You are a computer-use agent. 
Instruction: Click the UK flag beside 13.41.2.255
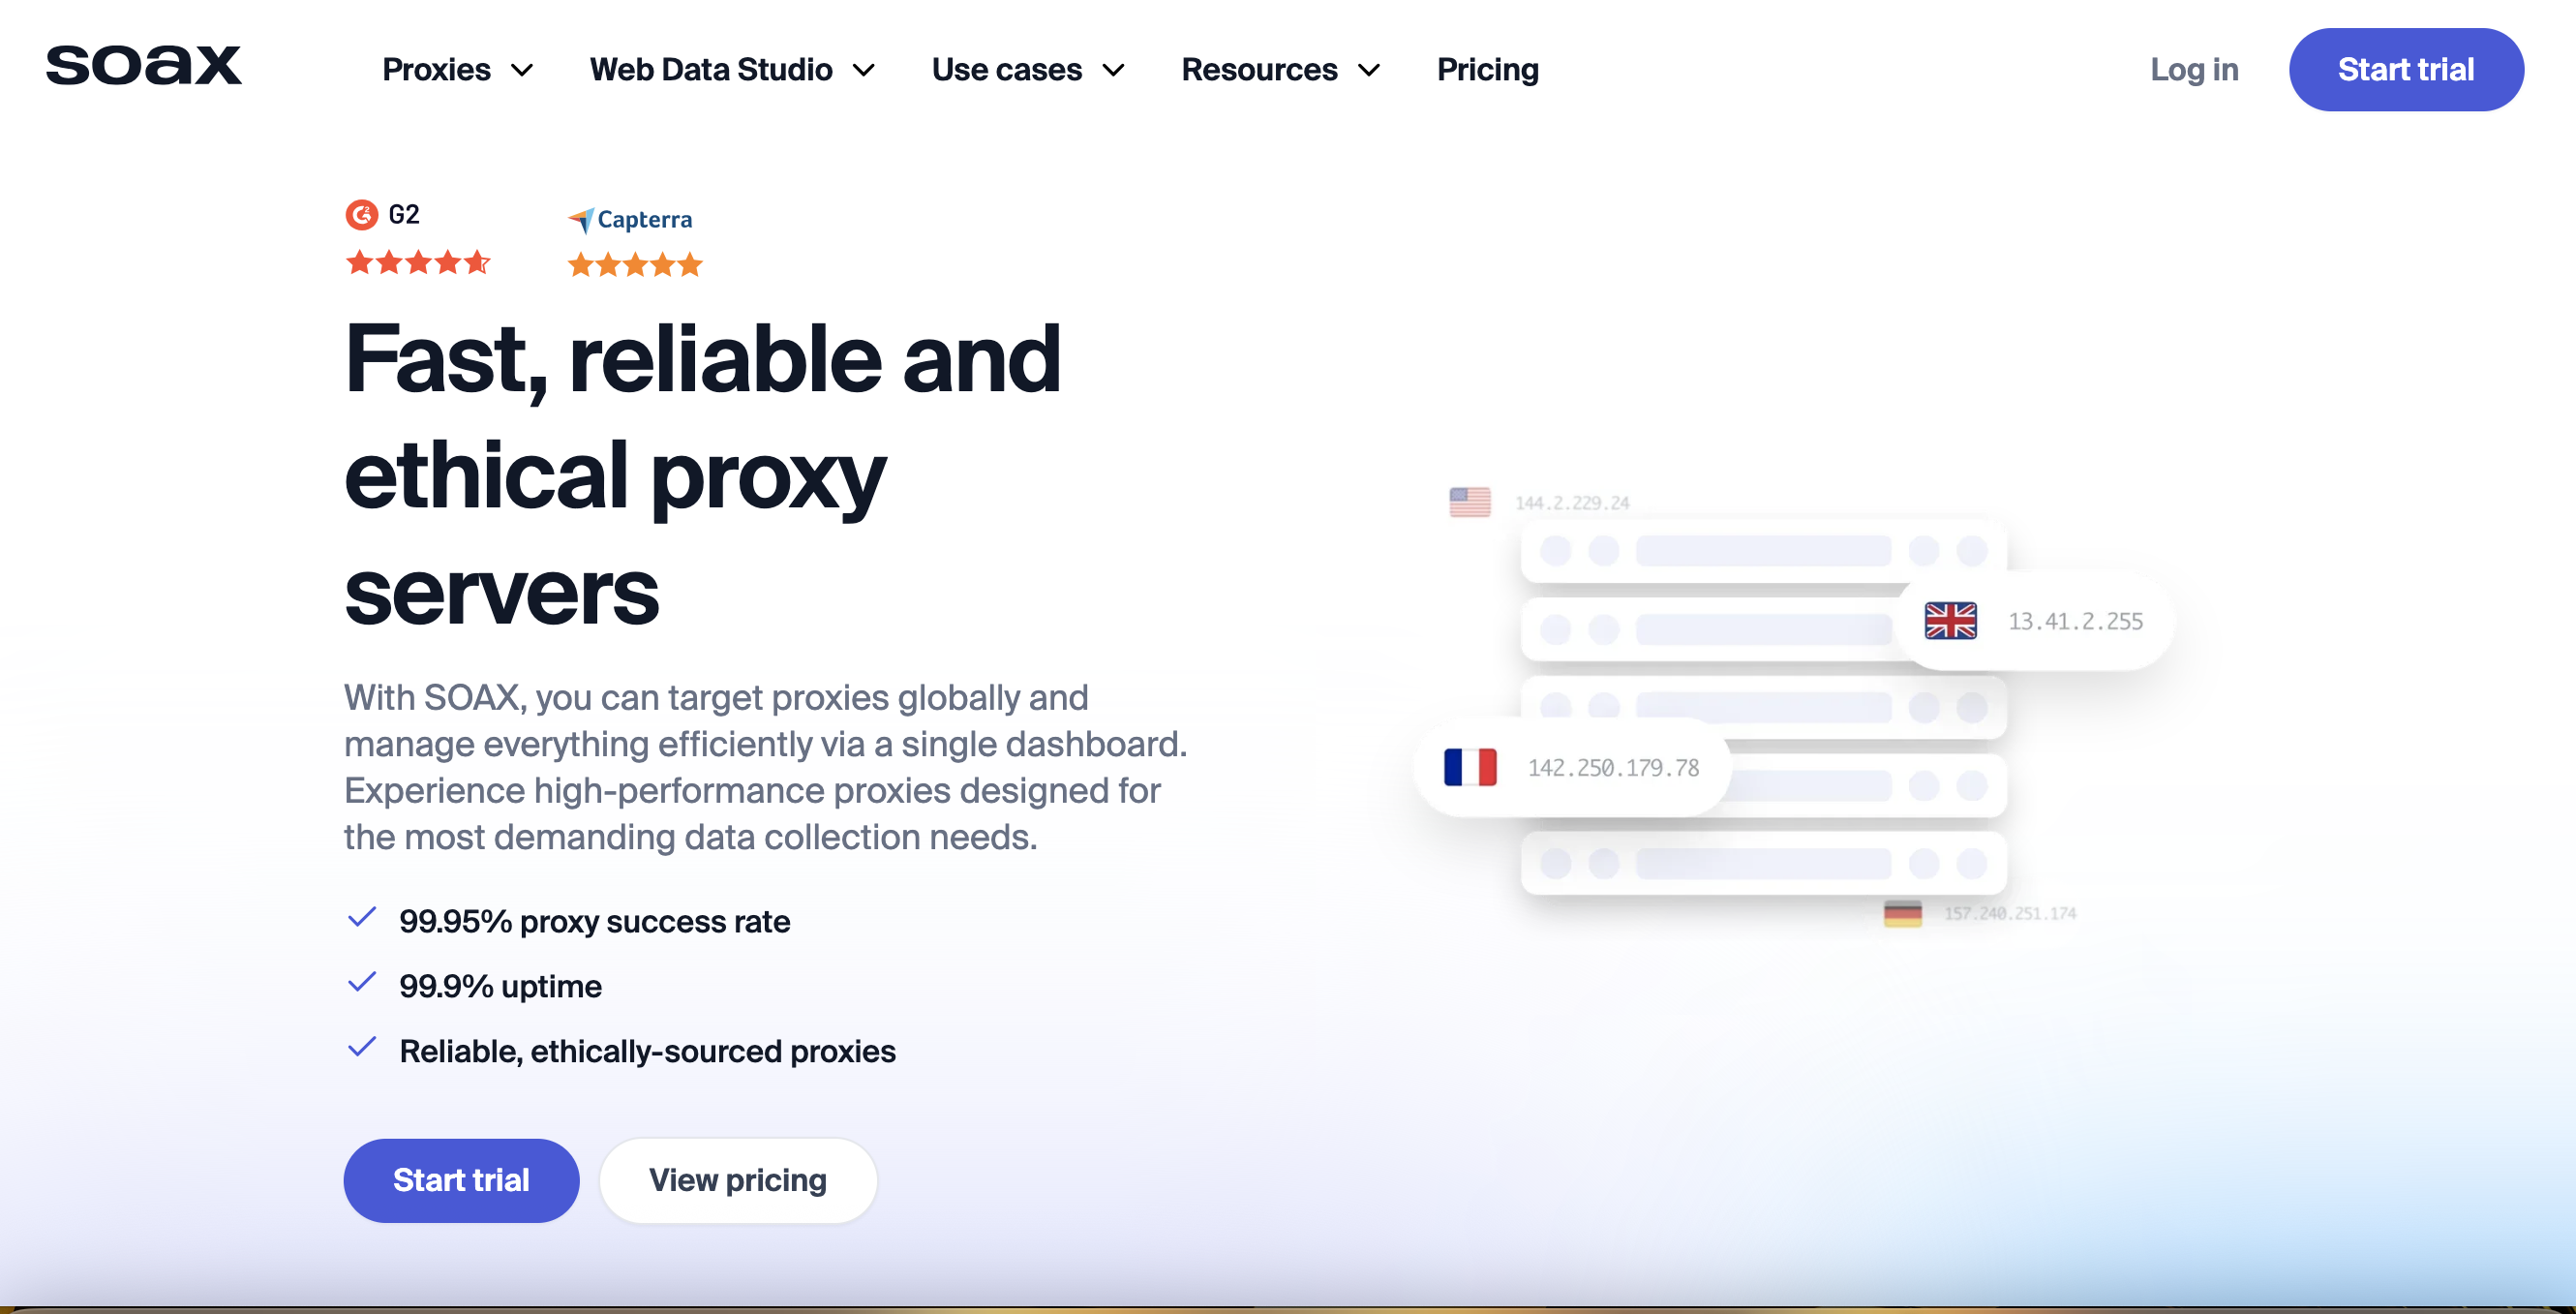coord(1950,620)
